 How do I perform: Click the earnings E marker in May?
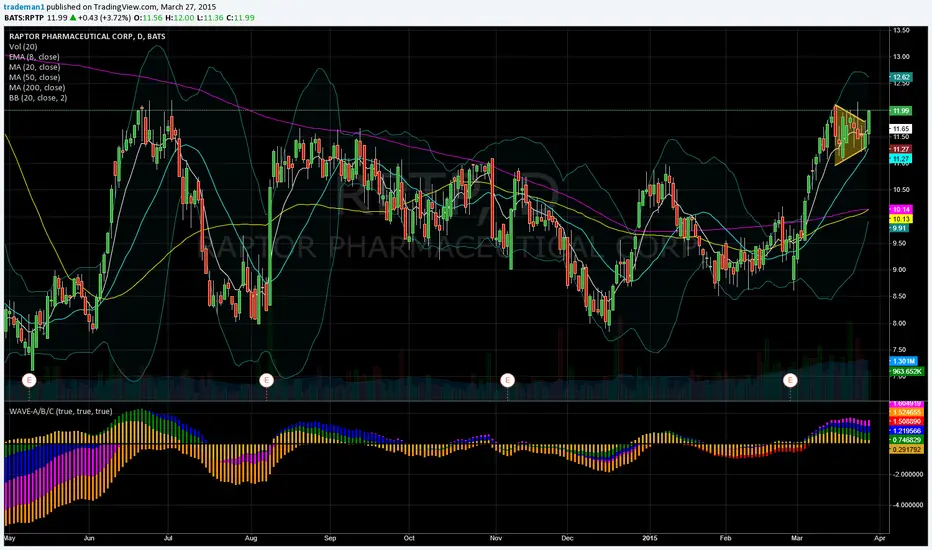pyautogui.click(x=29, y=380)
